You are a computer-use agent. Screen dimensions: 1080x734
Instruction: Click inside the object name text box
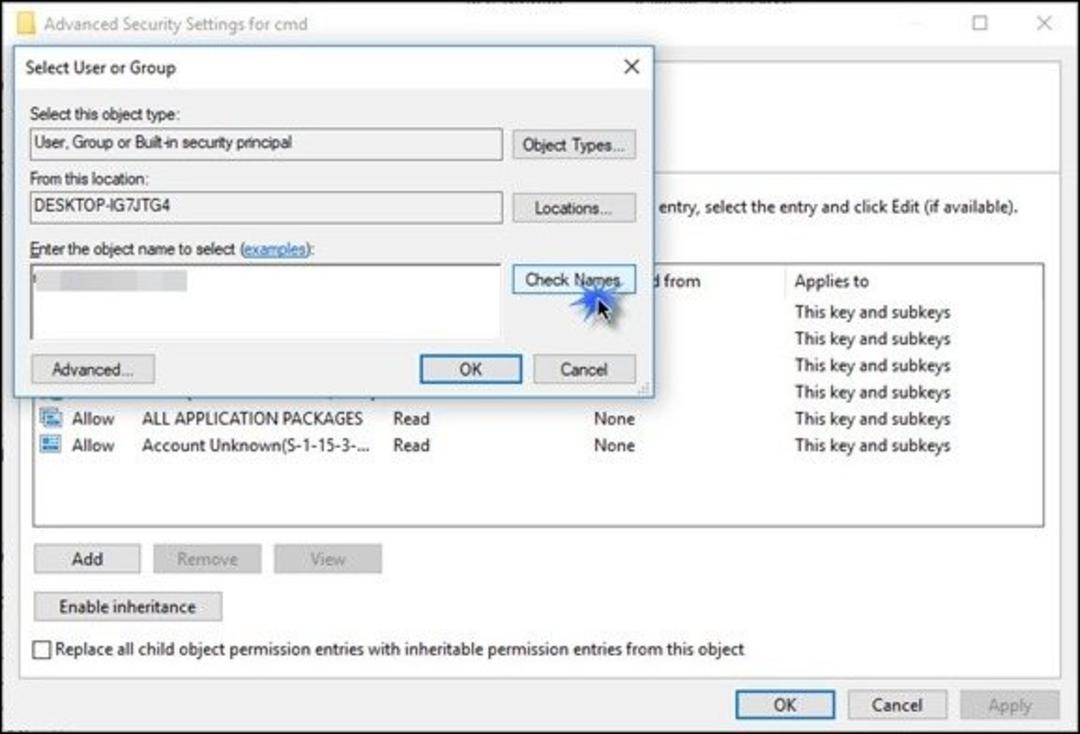265,302
